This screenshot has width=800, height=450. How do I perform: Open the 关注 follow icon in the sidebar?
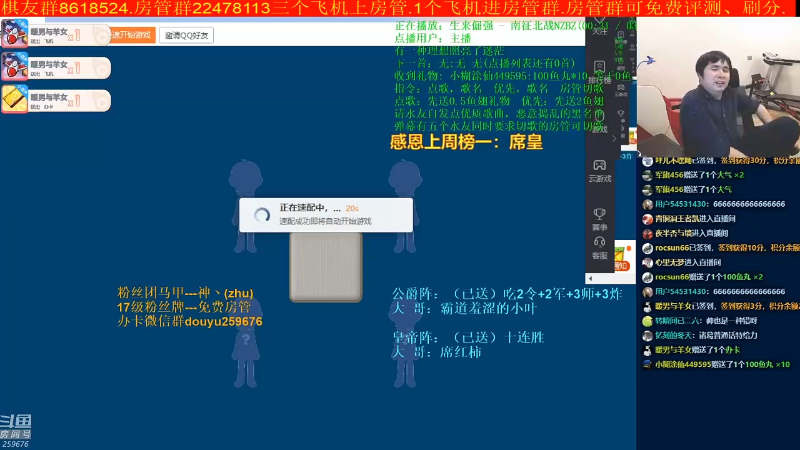click(x=599, y=27)
